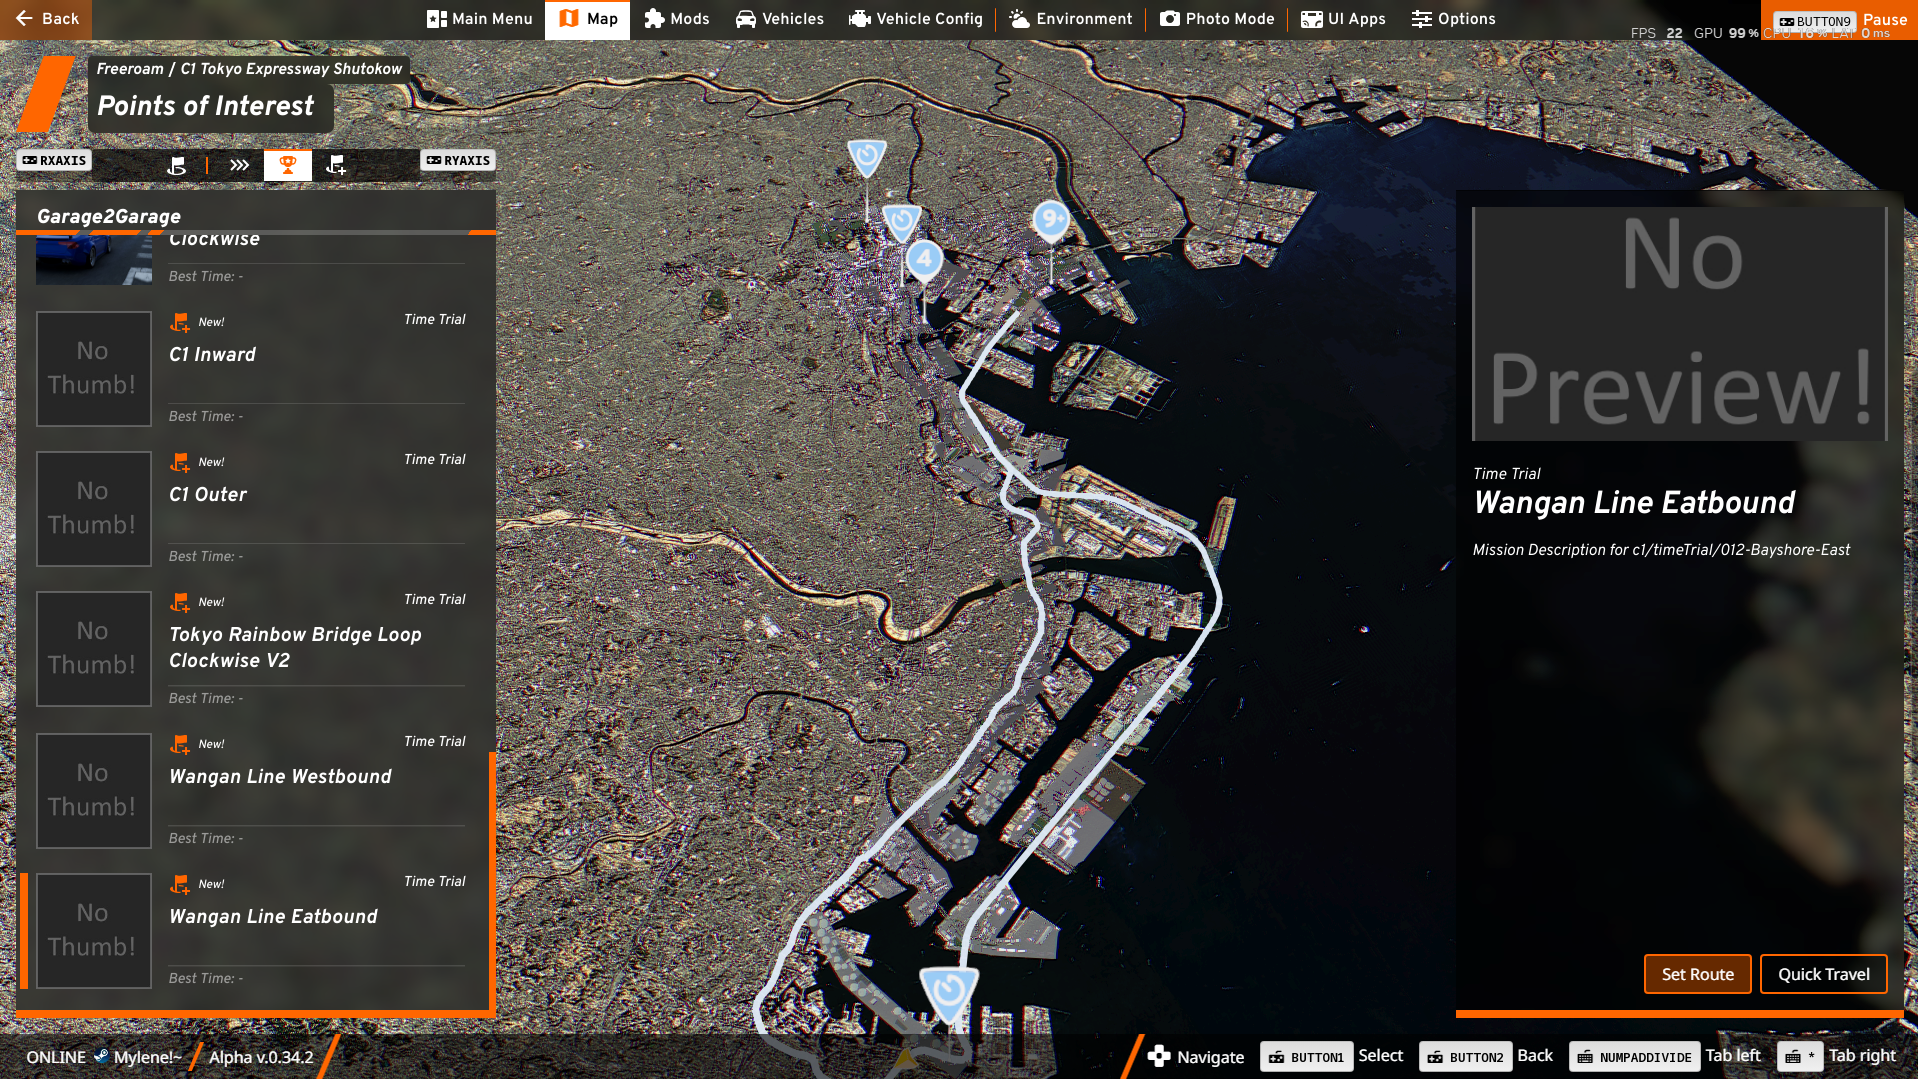Viewport: 1918px width, 1079px height.
Task: Select Tokyo Rainbow Bridge Loop Clockwise V2
Action: point(252,649)
